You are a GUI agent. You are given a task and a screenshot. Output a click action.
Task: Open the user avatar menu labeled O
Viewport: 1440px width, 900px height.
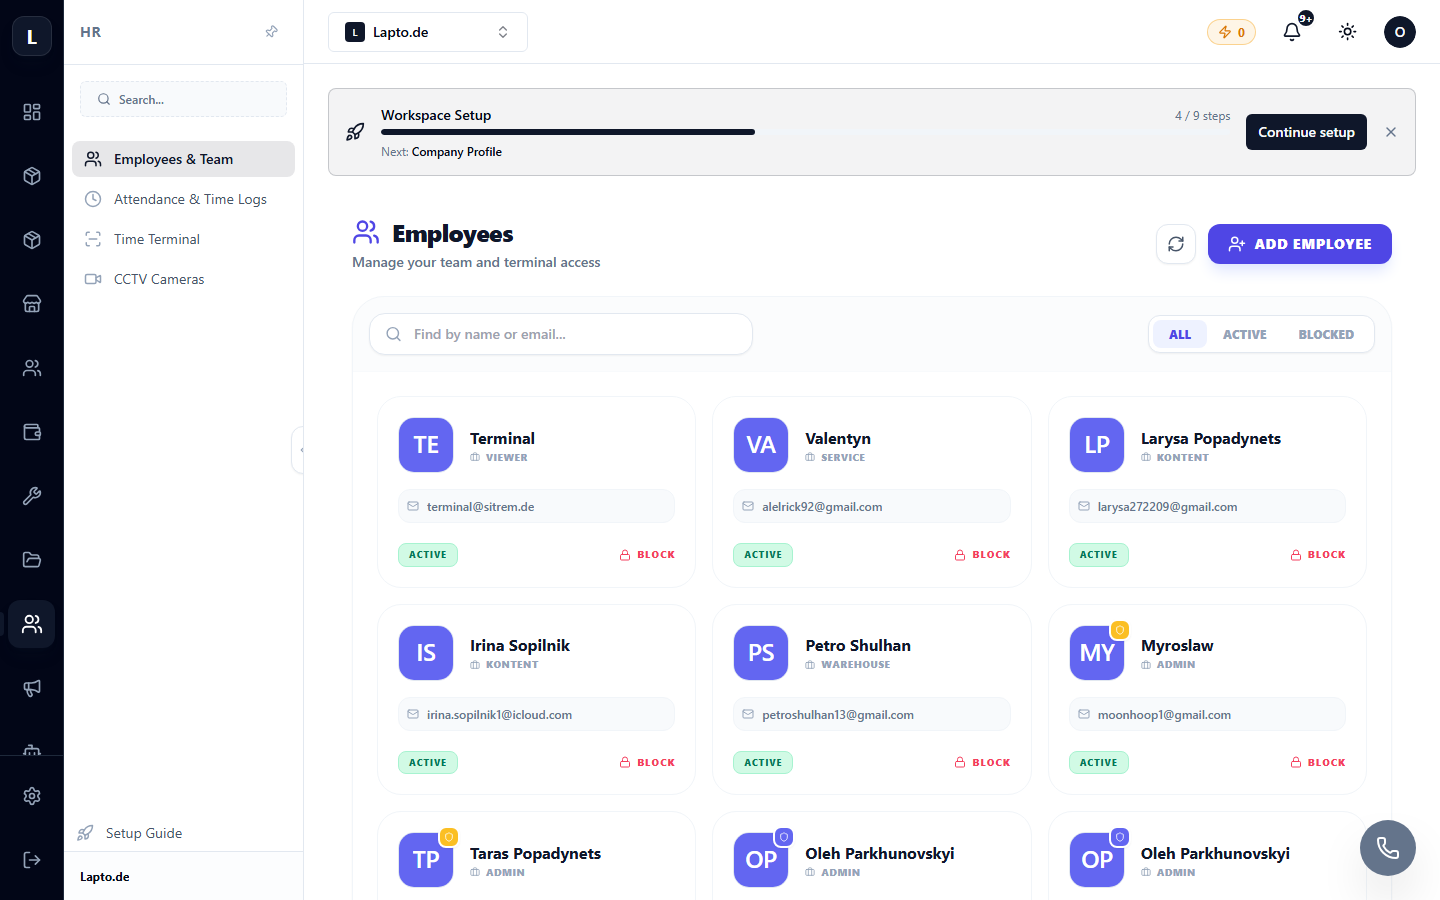click(1400, 32)
